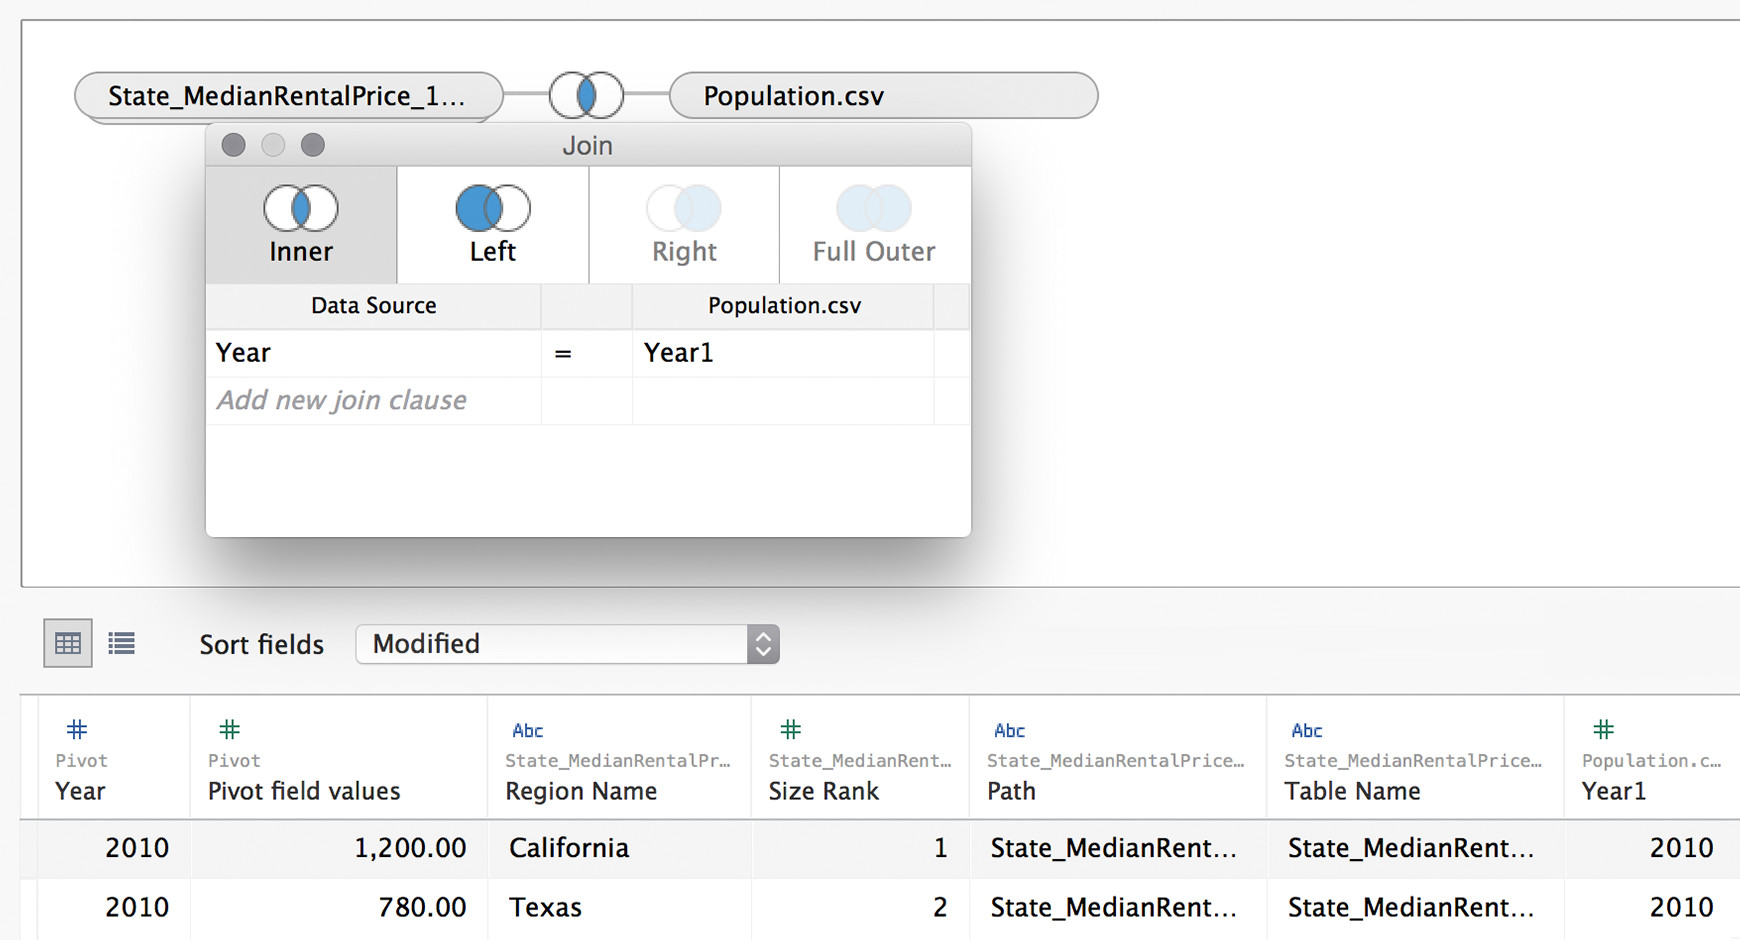Viewport: 1740px width, 940px height.
Task: Select the Left join type
Action: 493,225
